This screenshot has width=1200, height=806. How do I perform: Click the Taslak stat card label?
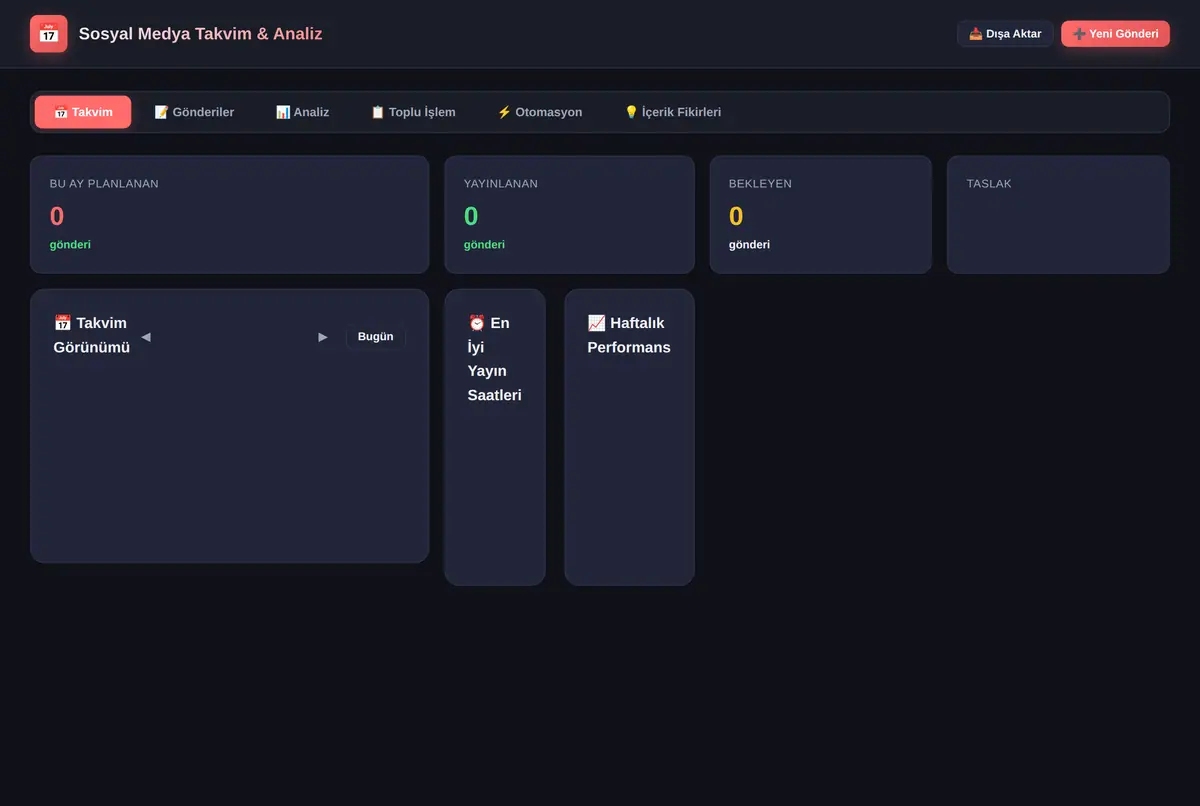click(989, 184)
